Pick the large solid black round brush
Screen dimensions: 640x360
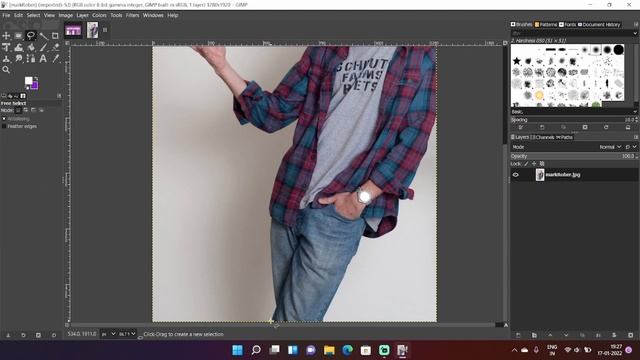619,50
